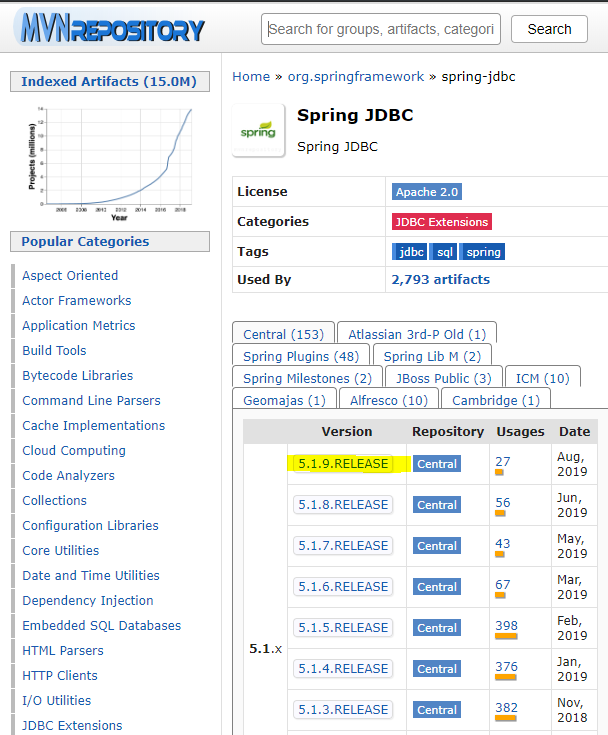Viewport: 608px width, 735px height.
Task: Open the 376 usages link
Action: (x=506, y=667)
